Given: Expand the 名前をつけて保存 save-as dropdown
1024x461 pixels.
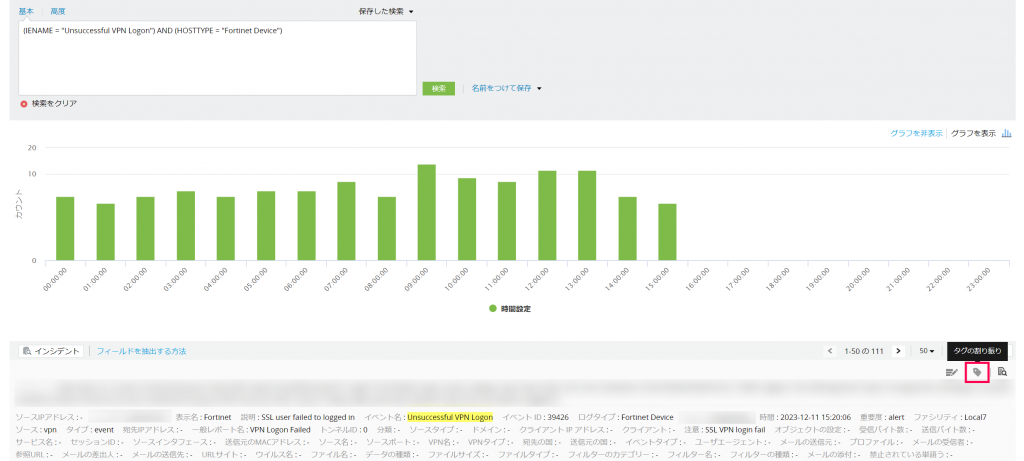Looking at the screenshot, I should (507, 88).
